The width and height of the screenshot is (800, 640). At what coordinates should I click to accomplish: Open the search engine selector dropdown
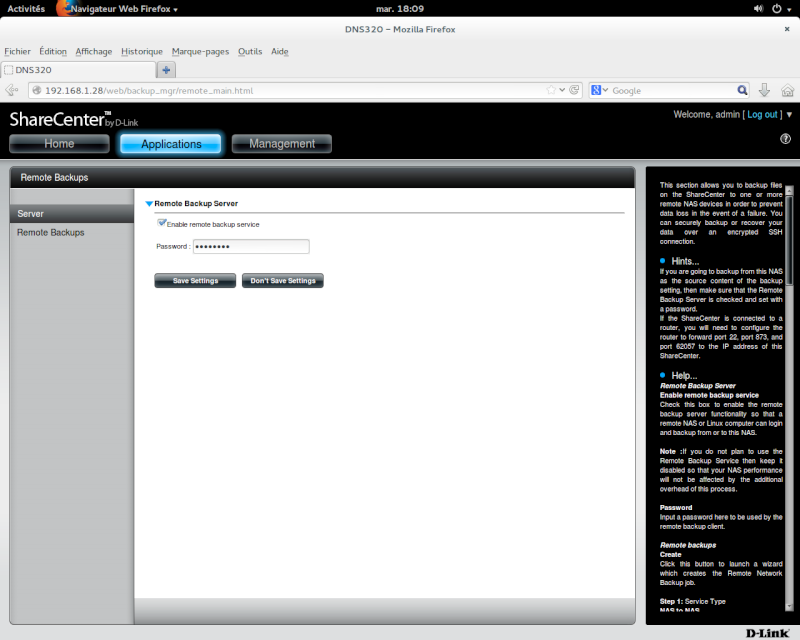pyautogui.click(x=606, y=90)
